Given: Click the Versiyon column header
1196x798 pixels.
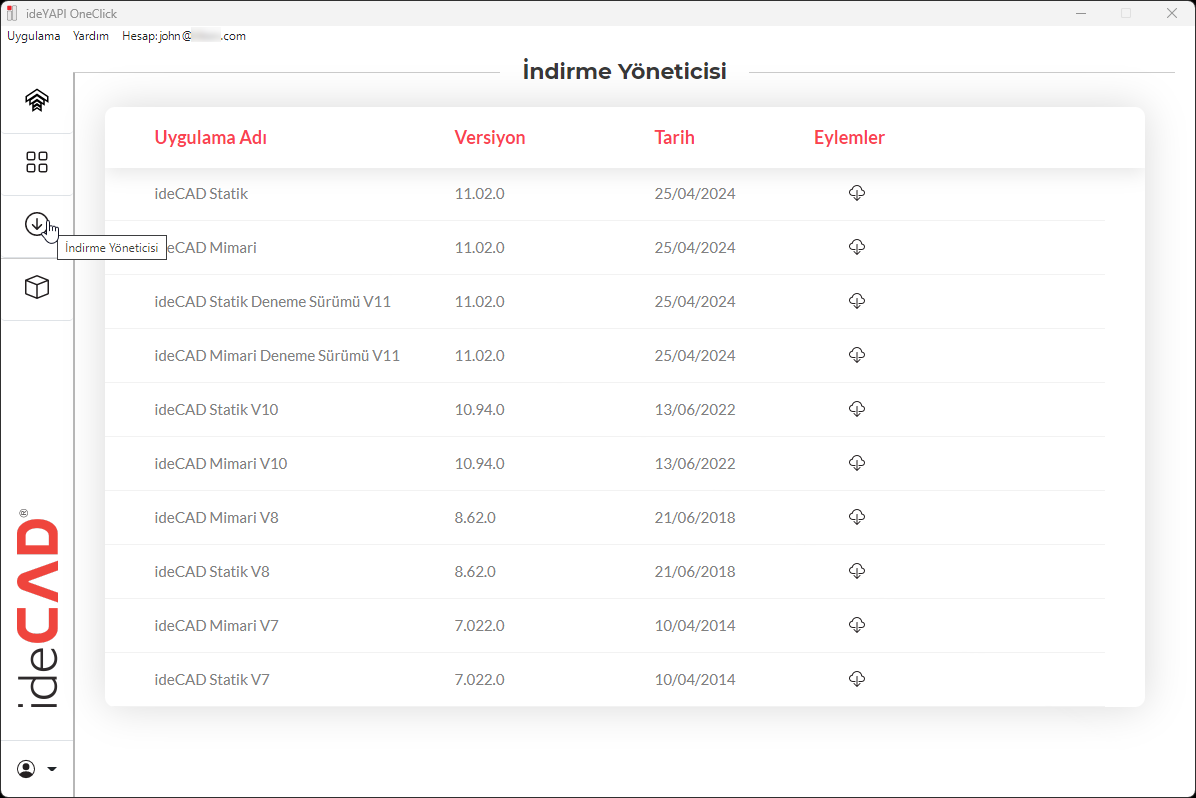Looking at the screenshot, I should click(489, 138).
